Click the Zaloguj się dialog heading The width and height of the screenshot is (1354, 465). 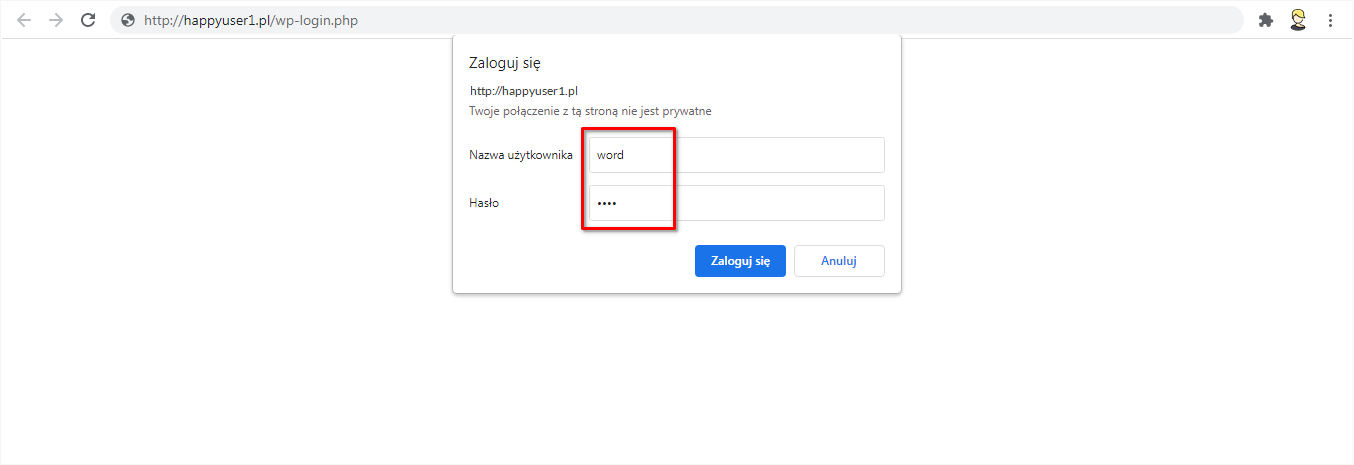[x=505, y=63]
